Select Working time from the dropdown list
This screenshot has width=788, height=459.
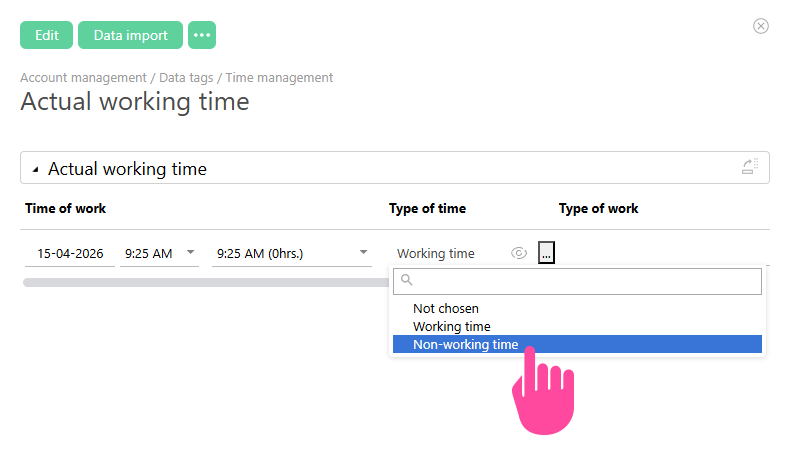pos(452,326)
